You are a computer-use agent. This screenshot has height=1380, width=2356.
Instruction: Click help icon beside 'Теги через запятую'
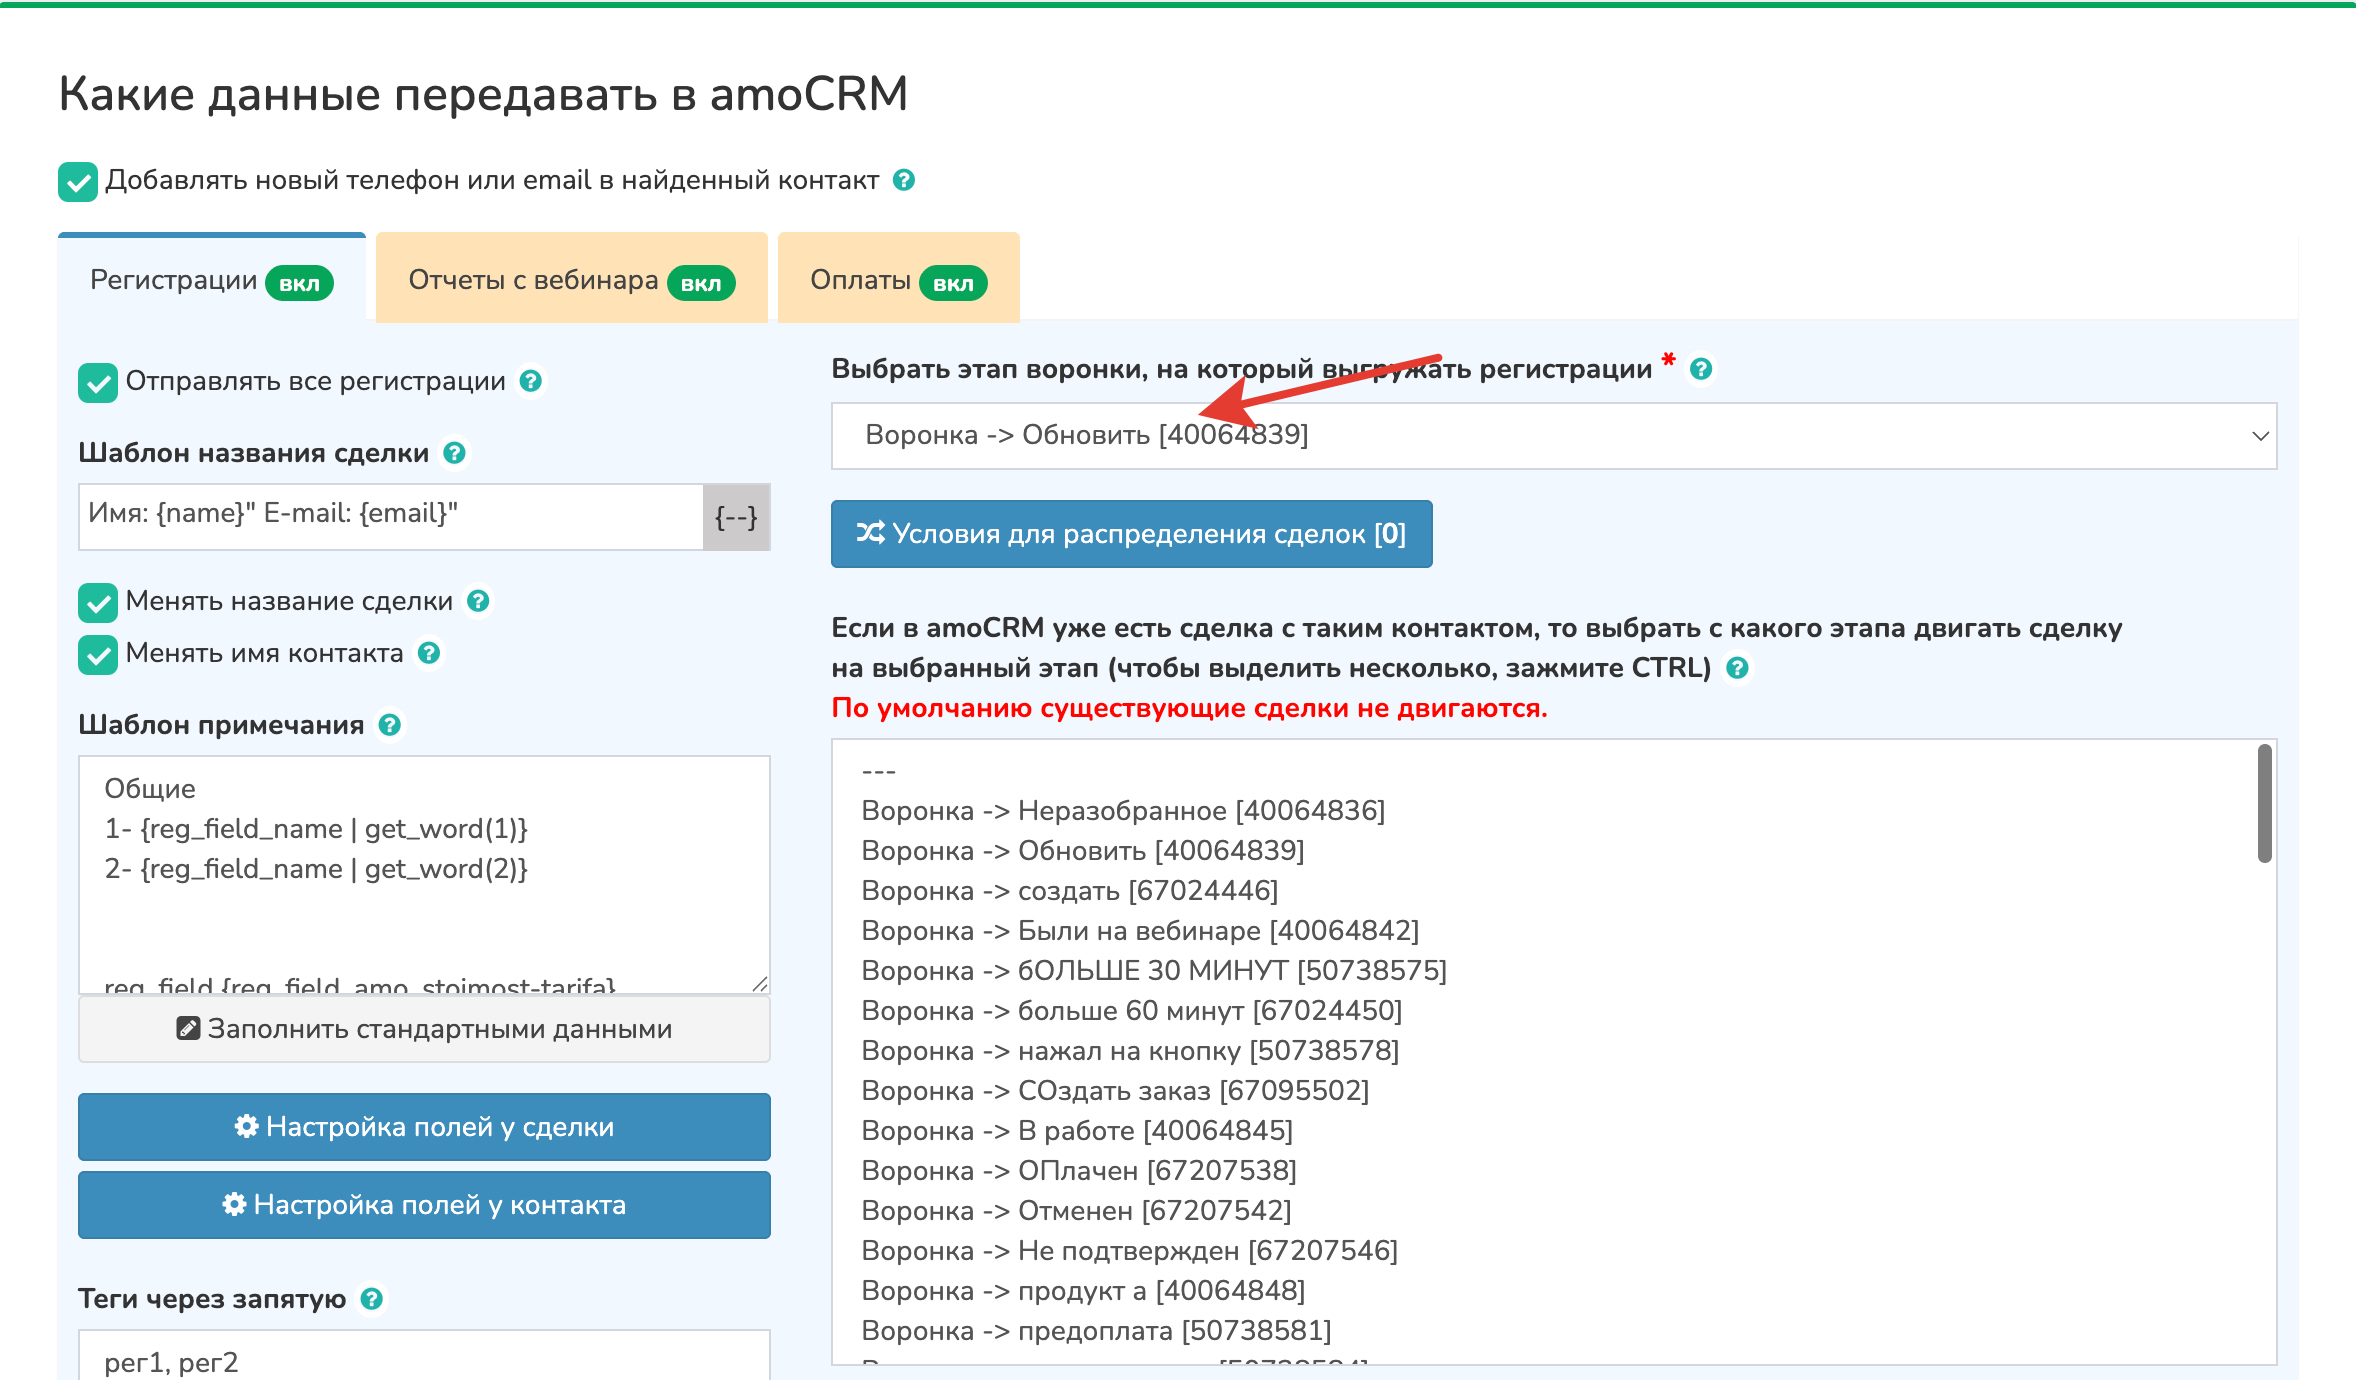(x=371, y=1299)
